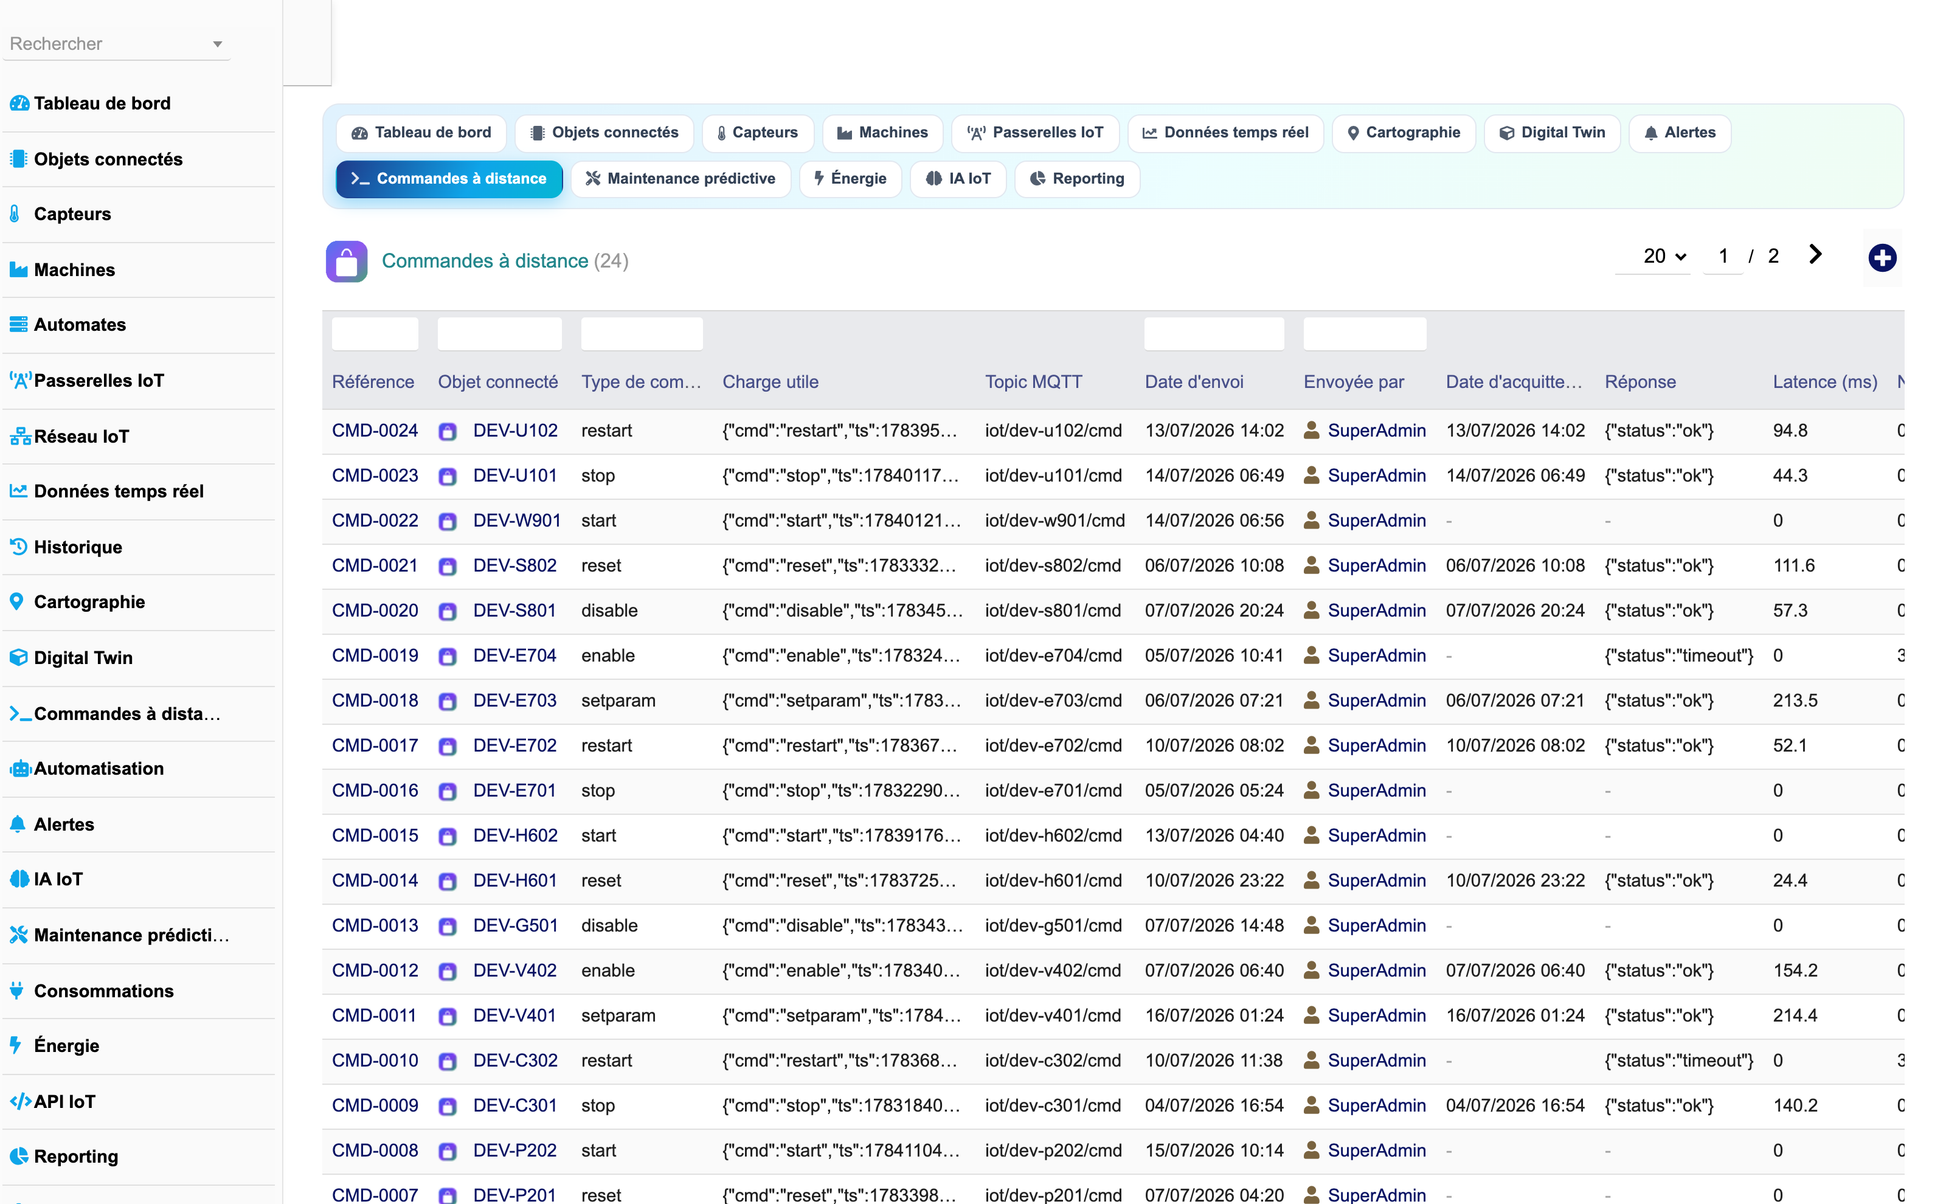Click the Alertes bell sidebar icon

pos(18,824)
